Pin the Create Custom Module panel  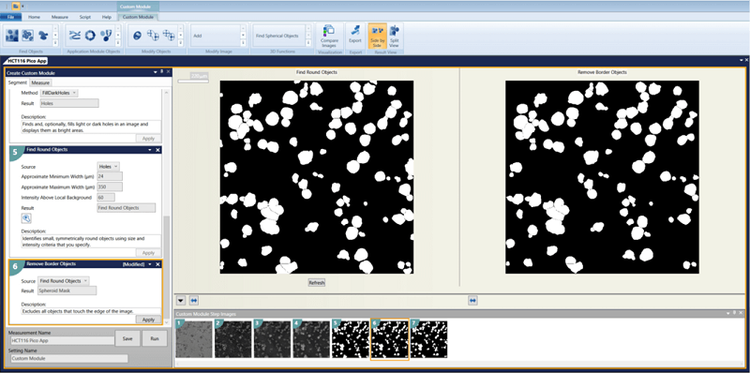(162, 72)
